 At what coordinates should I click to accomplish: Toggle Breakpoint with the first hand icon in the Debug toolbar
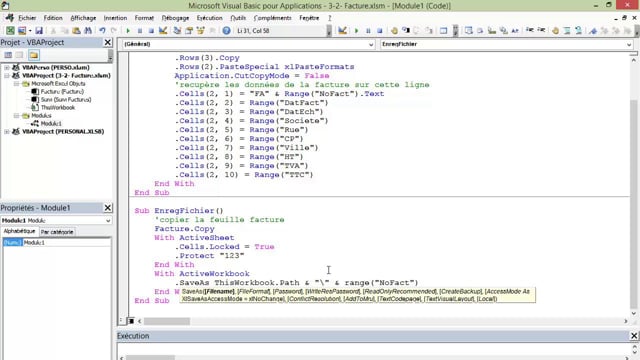[394, 31]
